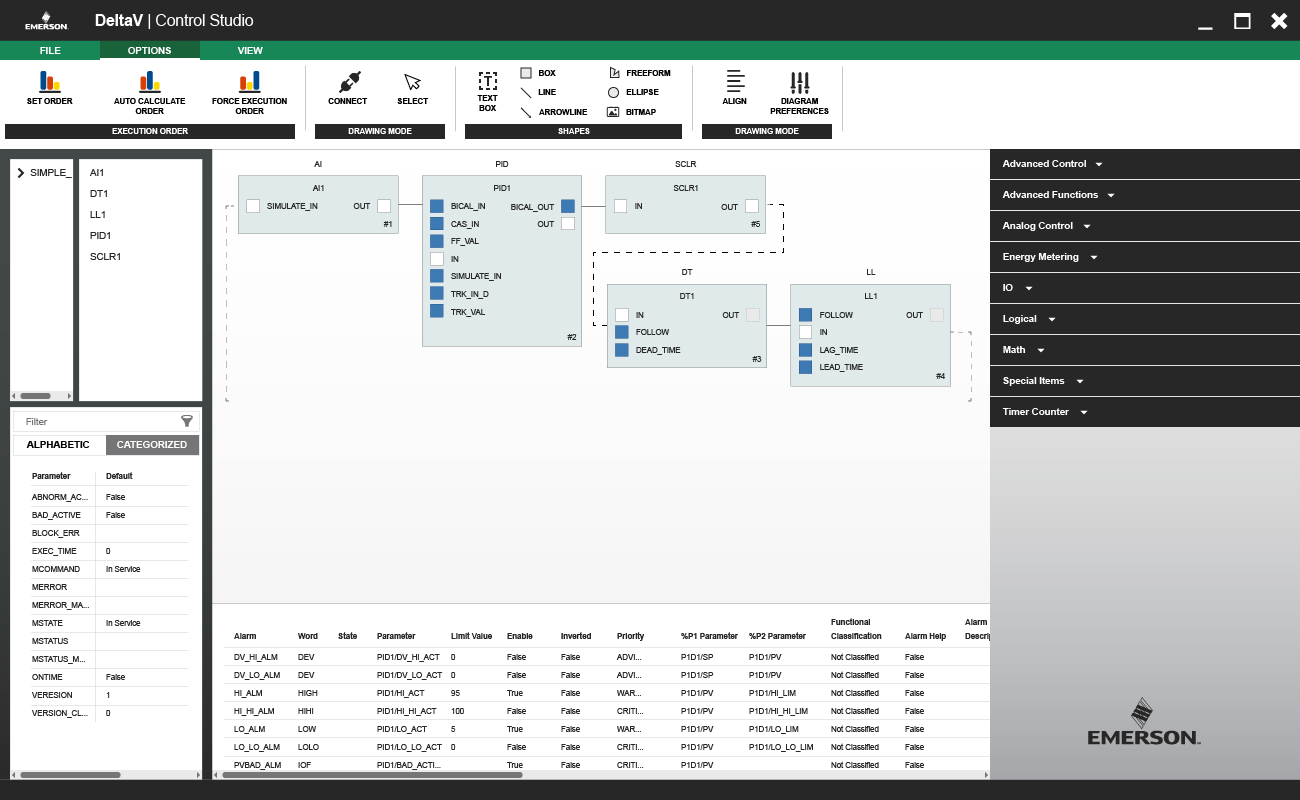This screenshot has height=800, width=1300.
Task: Toggle PID1 TRK_VAL connector box
Action: tap(437, 311)
